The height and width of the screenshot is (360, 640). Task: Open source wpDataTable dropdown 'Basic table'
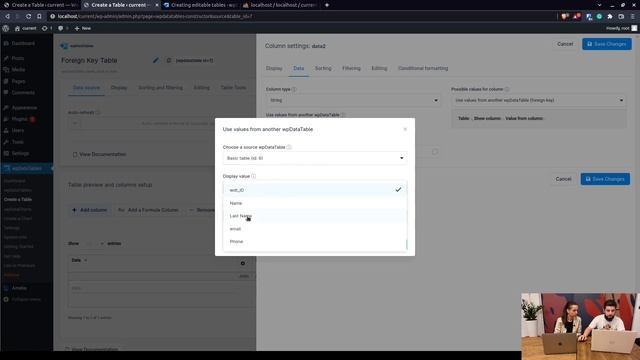coord(315,158)
